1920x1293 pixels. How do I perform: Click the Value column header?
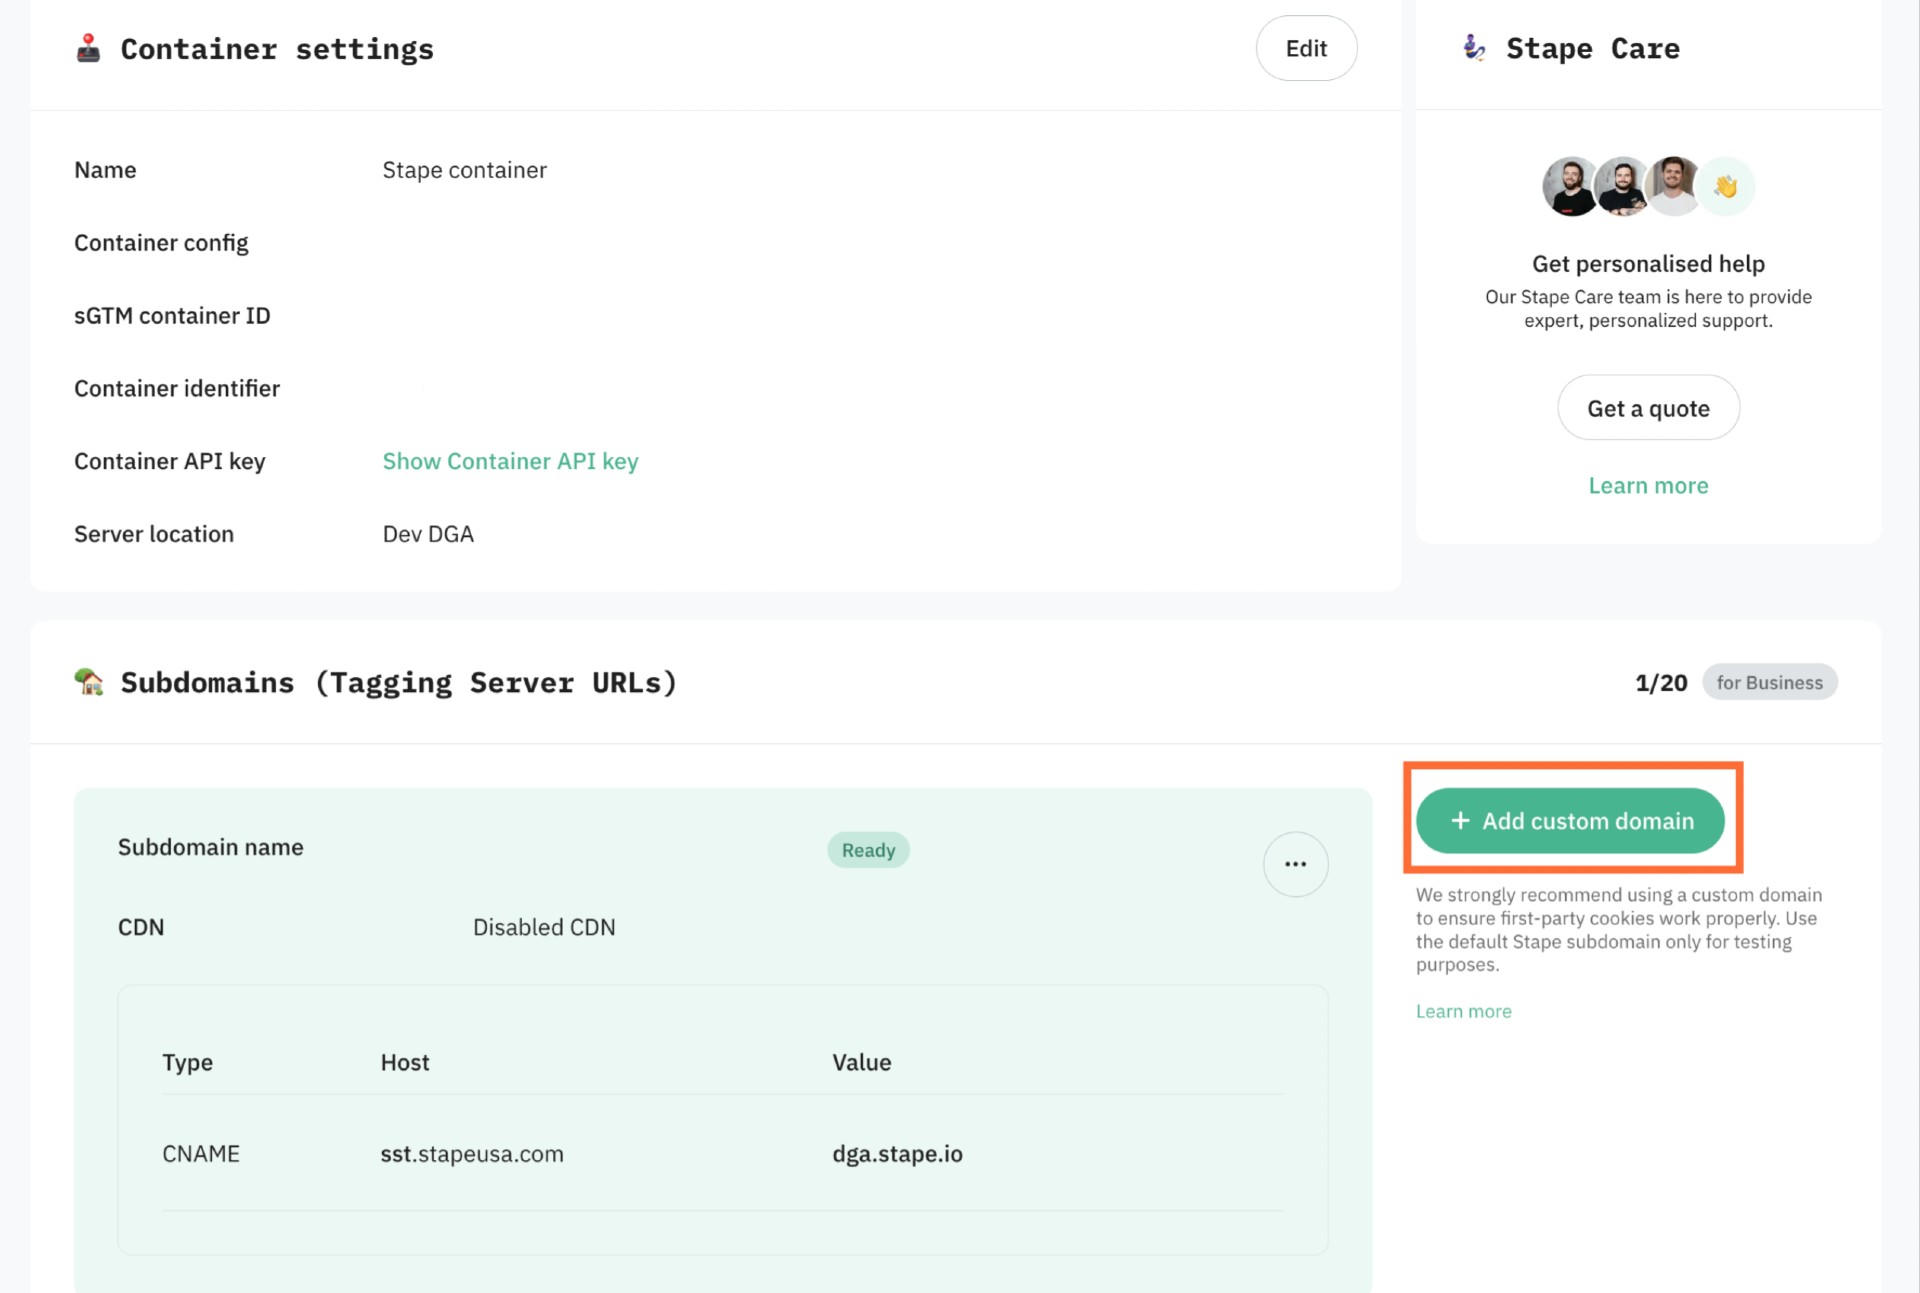861,1062
